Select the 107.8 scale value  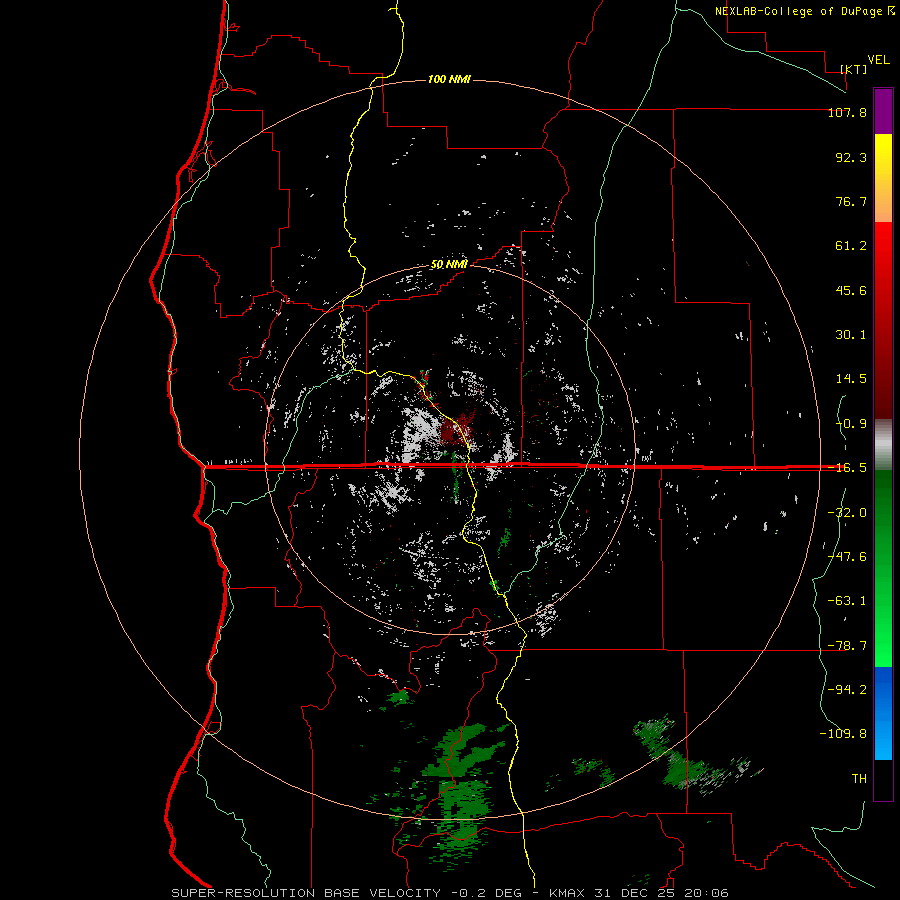[x=847, y=112]
